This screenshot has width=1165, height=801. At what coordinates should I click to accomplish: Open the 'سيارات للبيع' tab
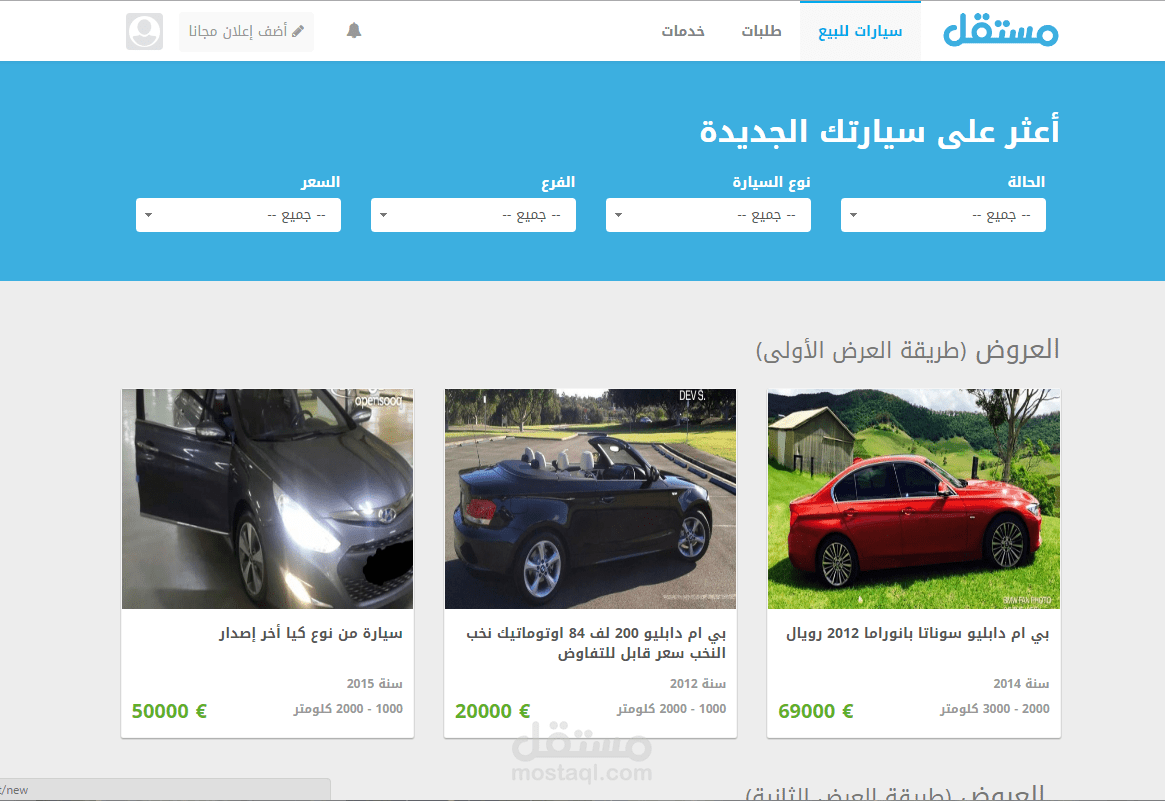[x=860, y=31]
